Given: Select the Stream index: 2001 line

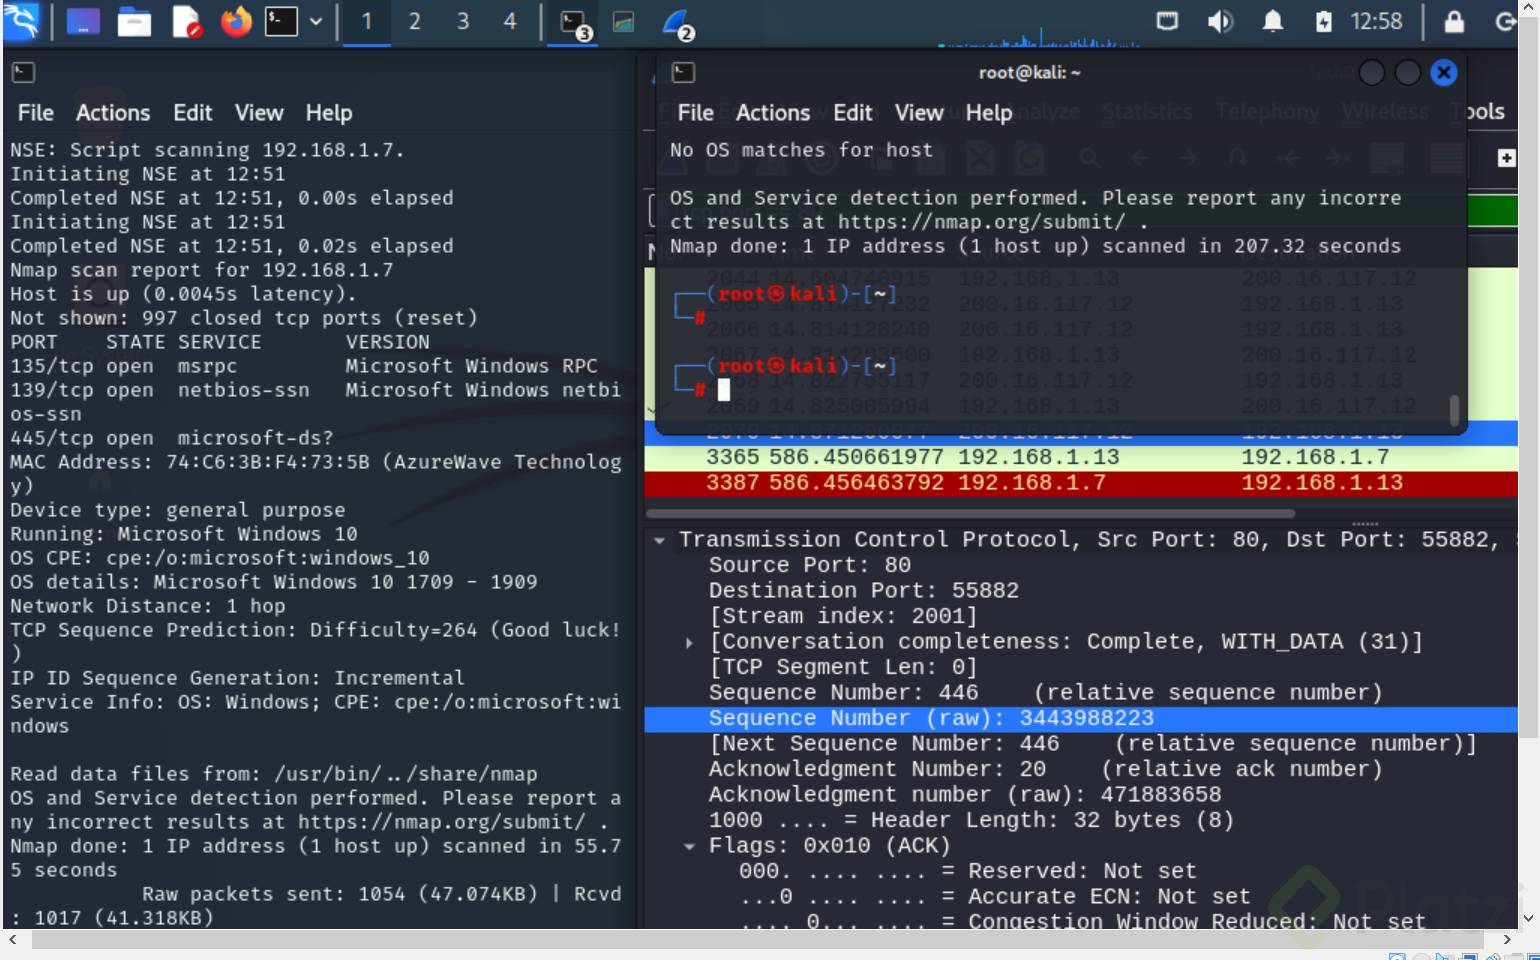Looking at the screenshot, I should pyautogui.click(x=843, y=616).
